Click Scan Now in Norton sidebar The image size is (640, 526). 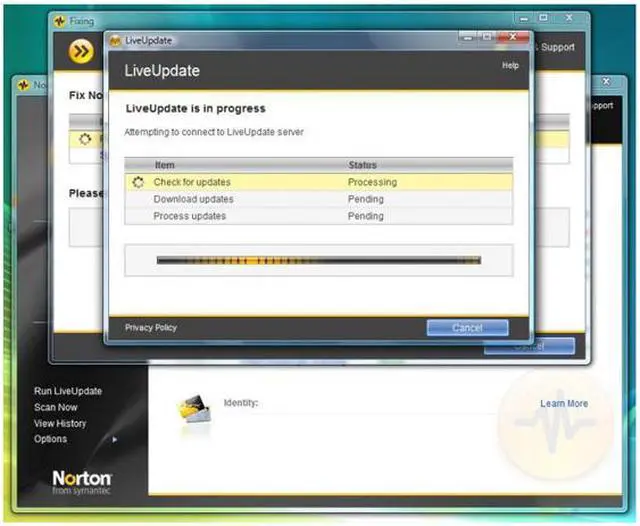pos(56,407)
